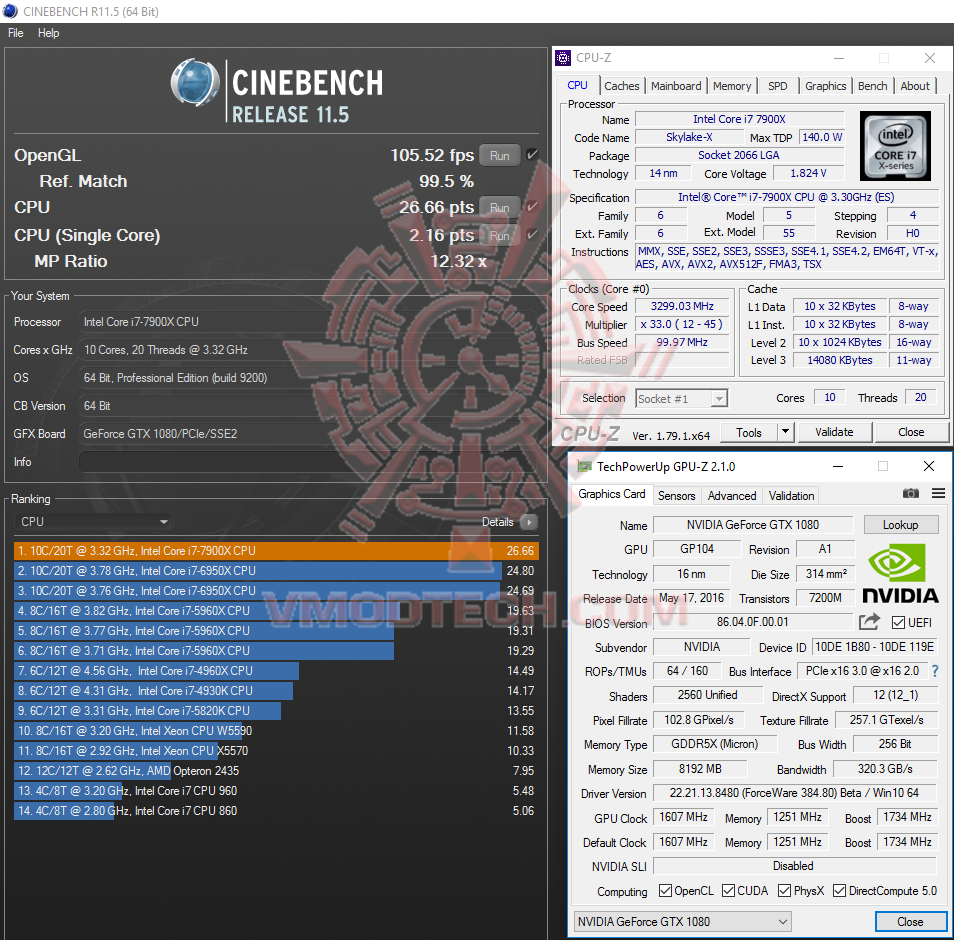Viewport: 954px width, 940px height.
Task: Select the CPU-Z CPU tab
Action: tap(577, 85)
